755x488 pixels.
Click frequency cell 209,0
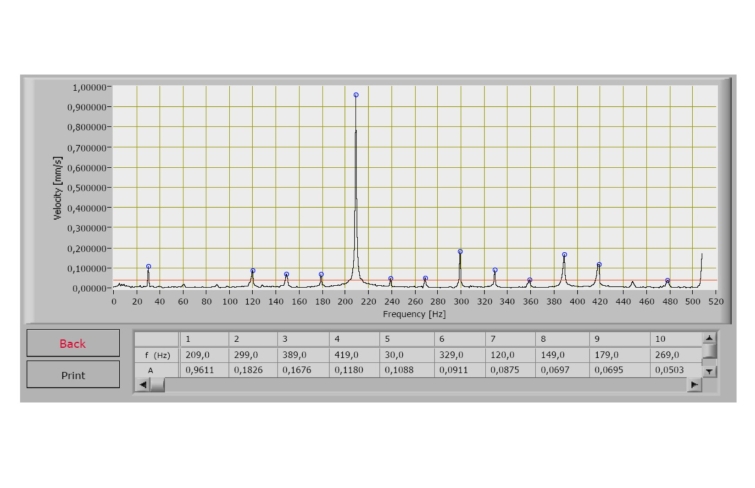click(x=204, y=355)
